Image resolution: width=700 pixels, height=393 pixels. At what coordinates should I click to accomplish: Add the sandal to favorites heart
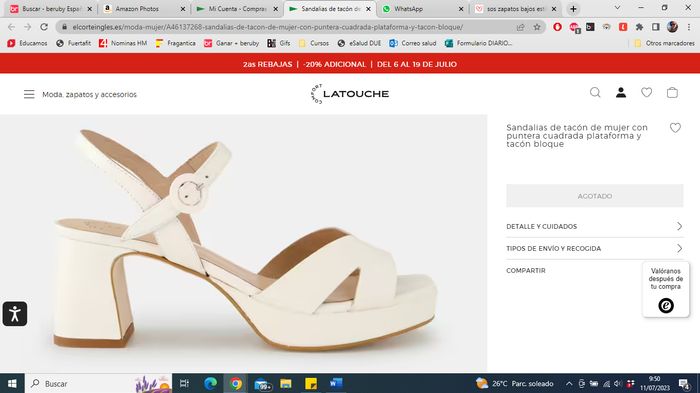point(675,128)
